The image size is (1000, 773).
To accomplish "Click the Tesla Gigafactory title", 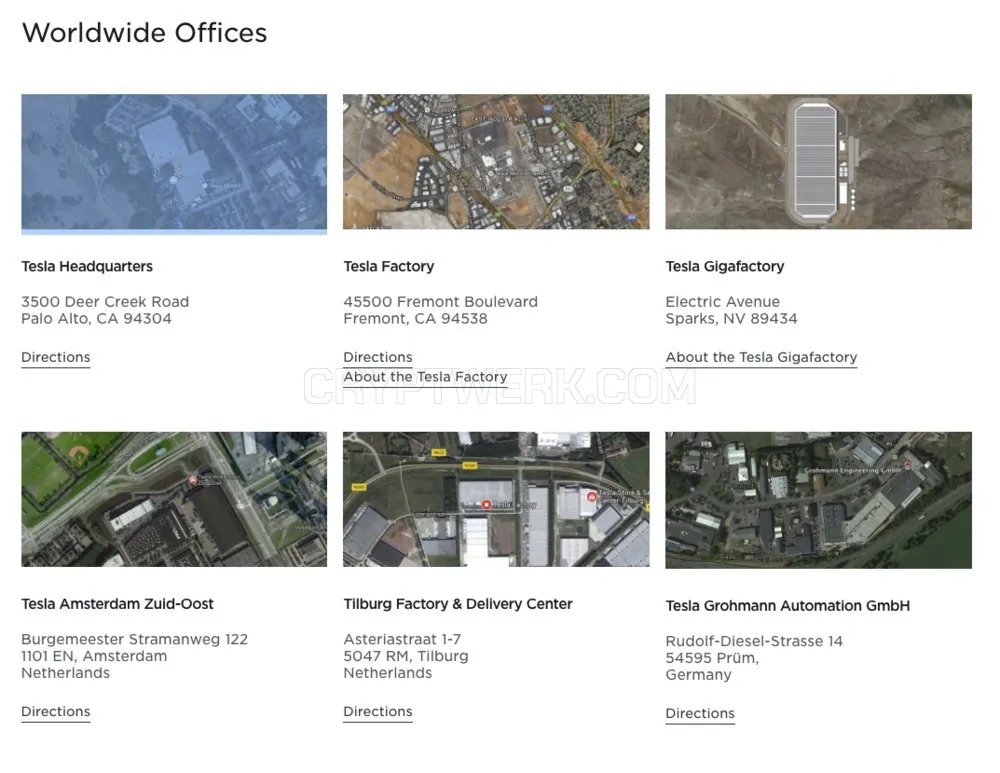I will point(724,266).
